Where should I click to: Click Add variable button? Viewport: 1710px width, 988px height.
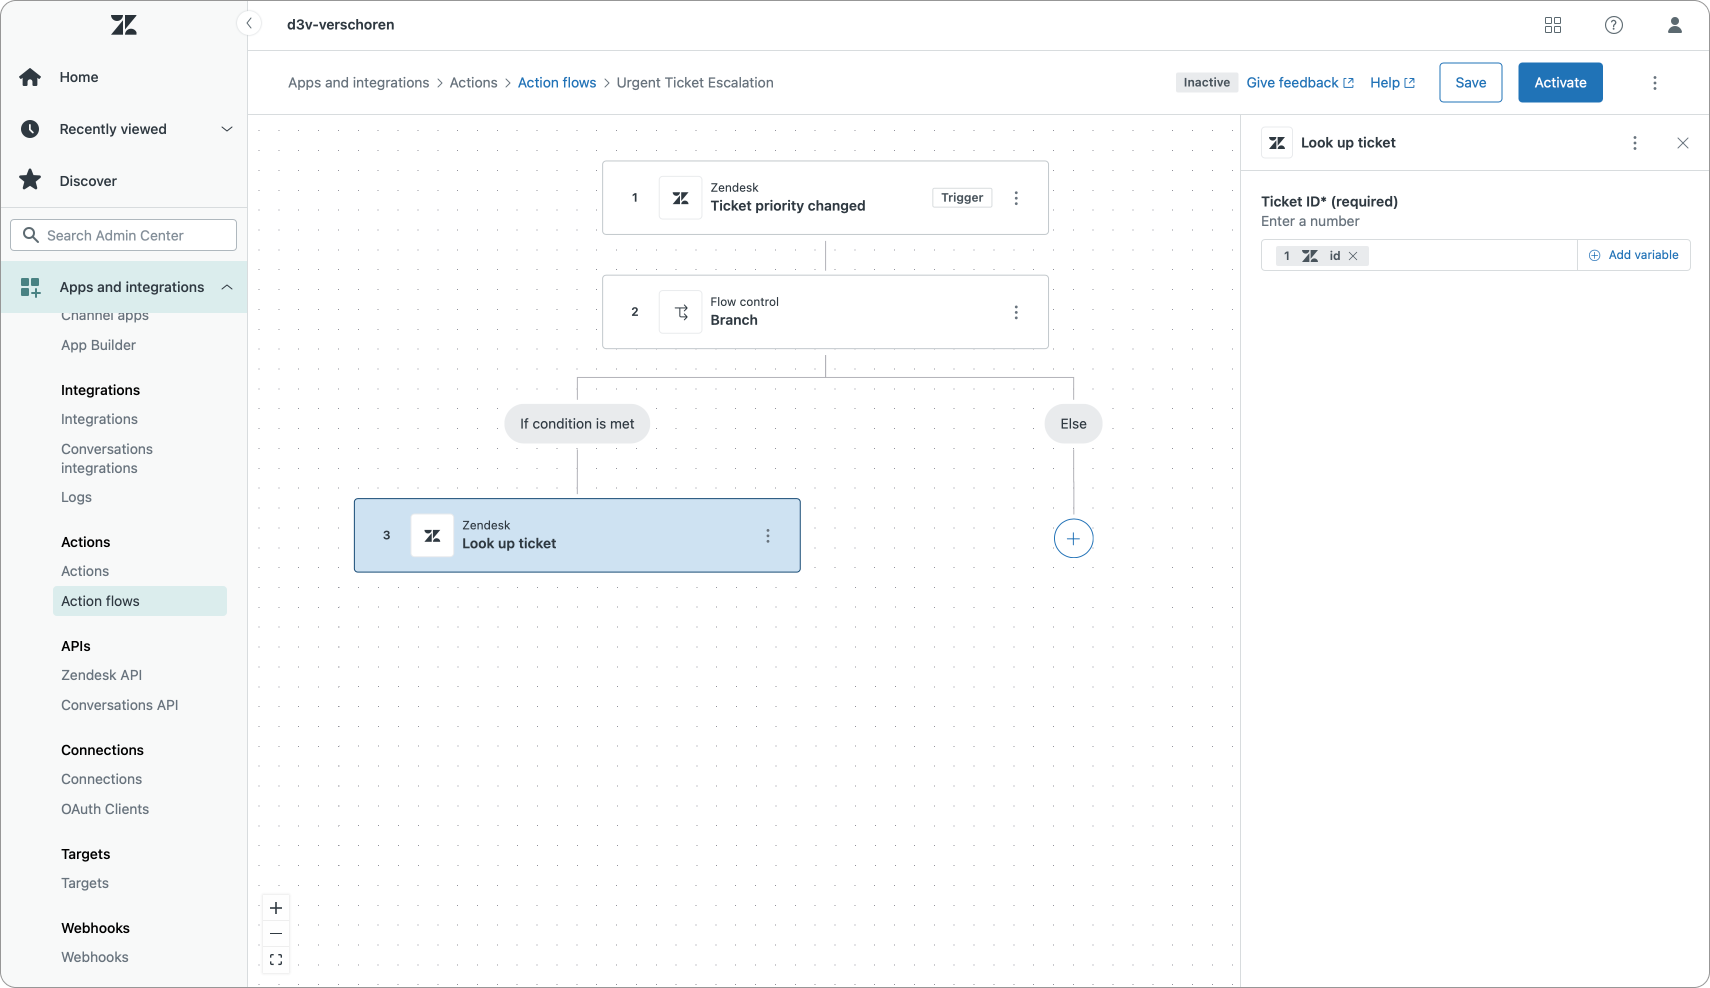(1634, 255)
